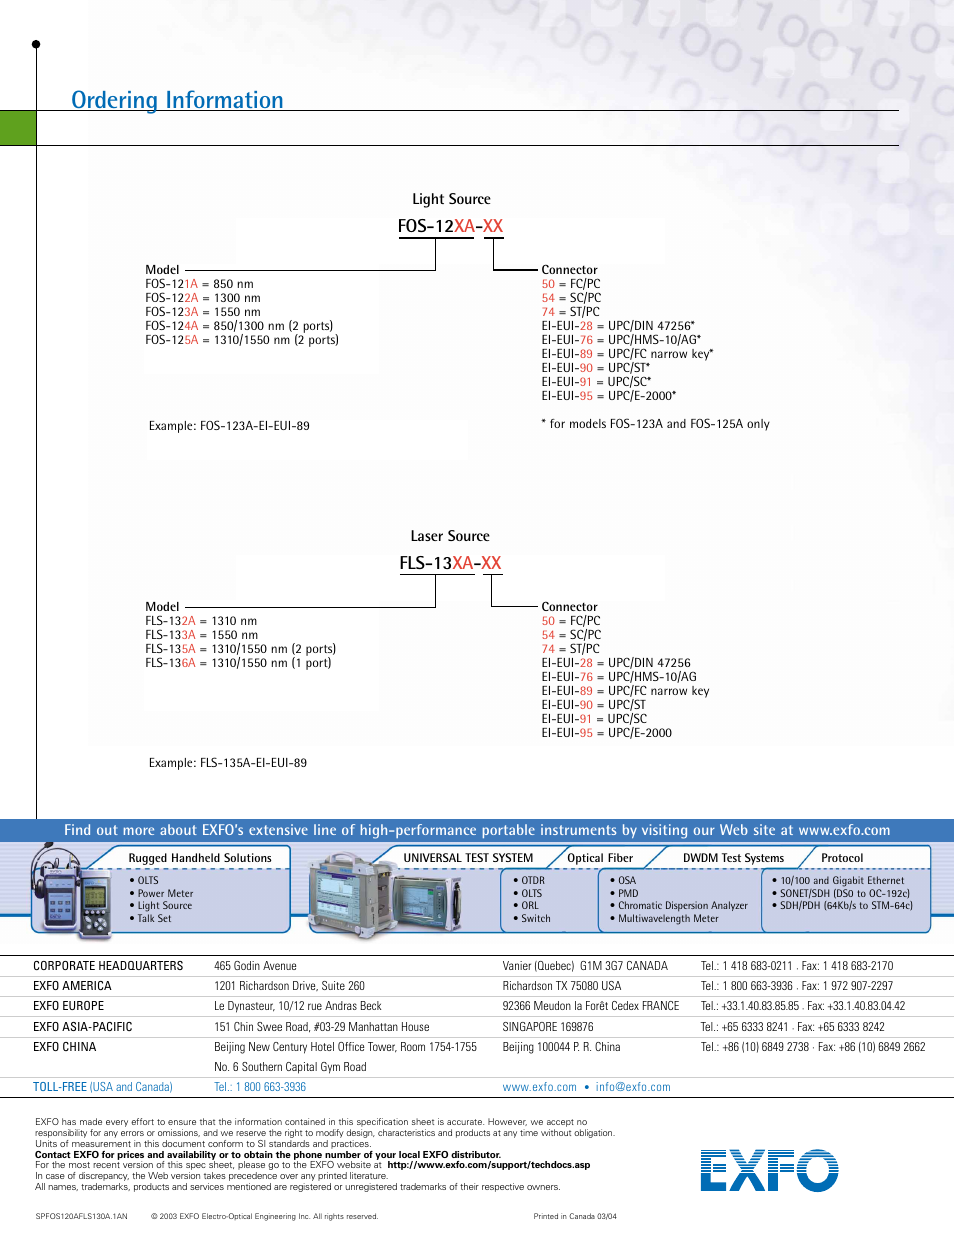The height and width of the screenshot is (1235, 954).
Task: Select UPC/HMS-10/AG* connector in Light Source
Action: coord(621,340)
